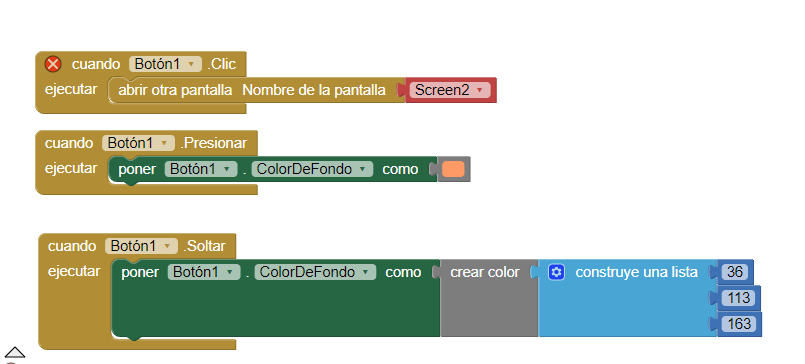Open the gear mutator on construye una lista

point(556,272)
